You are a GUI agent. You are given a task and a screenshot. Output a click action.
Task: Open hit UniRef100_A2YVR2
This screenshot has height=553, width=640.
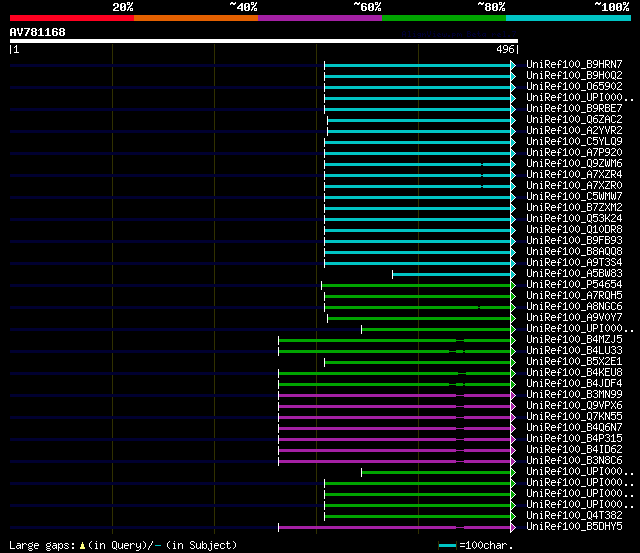coord(574,131)
